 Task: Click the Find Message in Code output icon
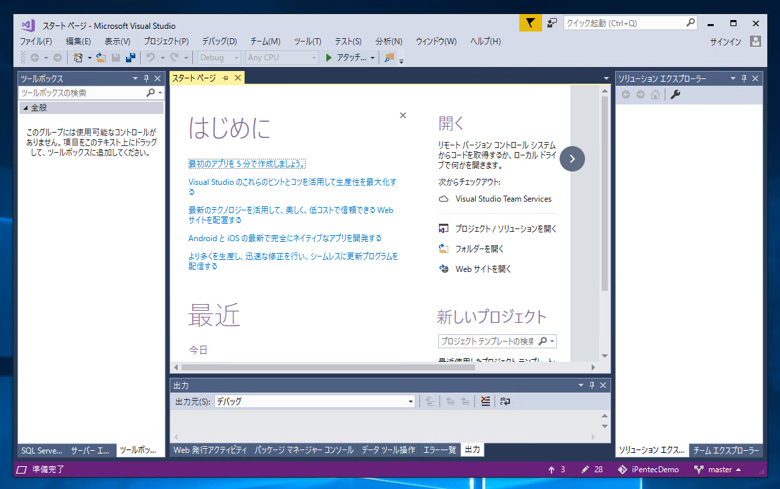pyautogui.click(x=430, y=401)
